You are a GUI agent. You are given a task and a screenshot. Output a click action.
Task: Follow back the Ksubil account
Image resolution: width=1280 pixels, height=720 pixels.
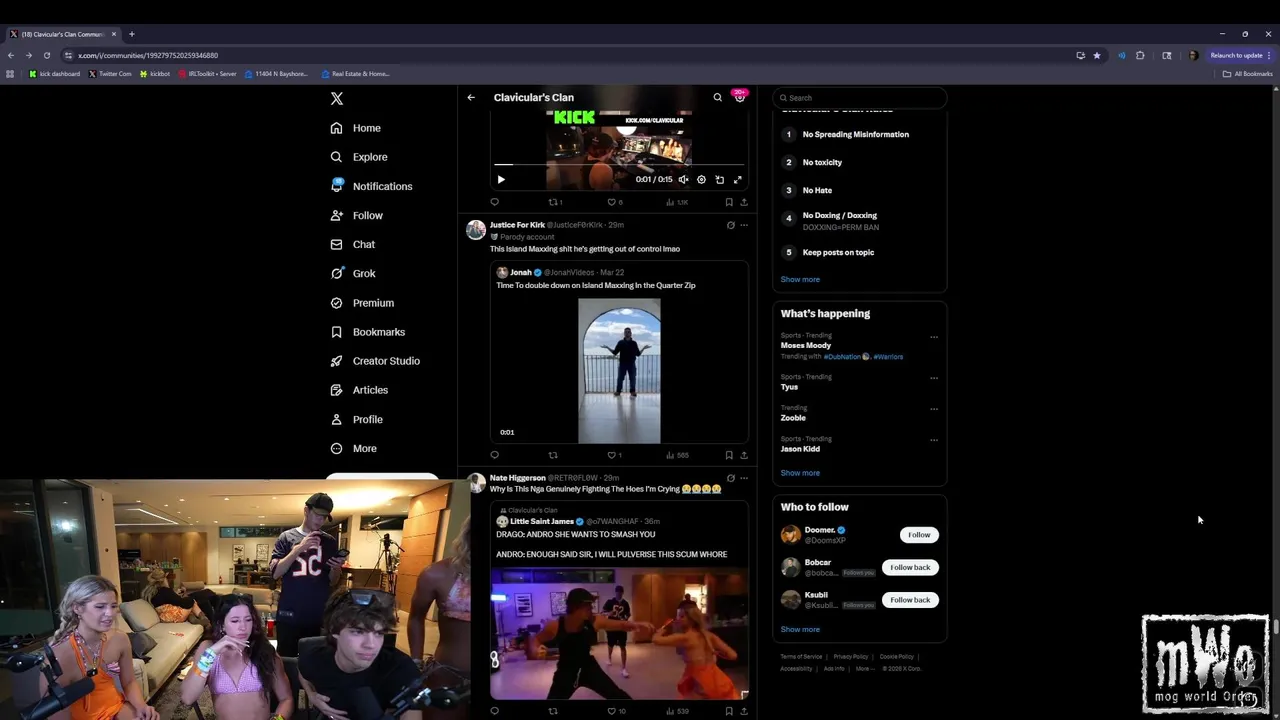click(x=910, y=600)
